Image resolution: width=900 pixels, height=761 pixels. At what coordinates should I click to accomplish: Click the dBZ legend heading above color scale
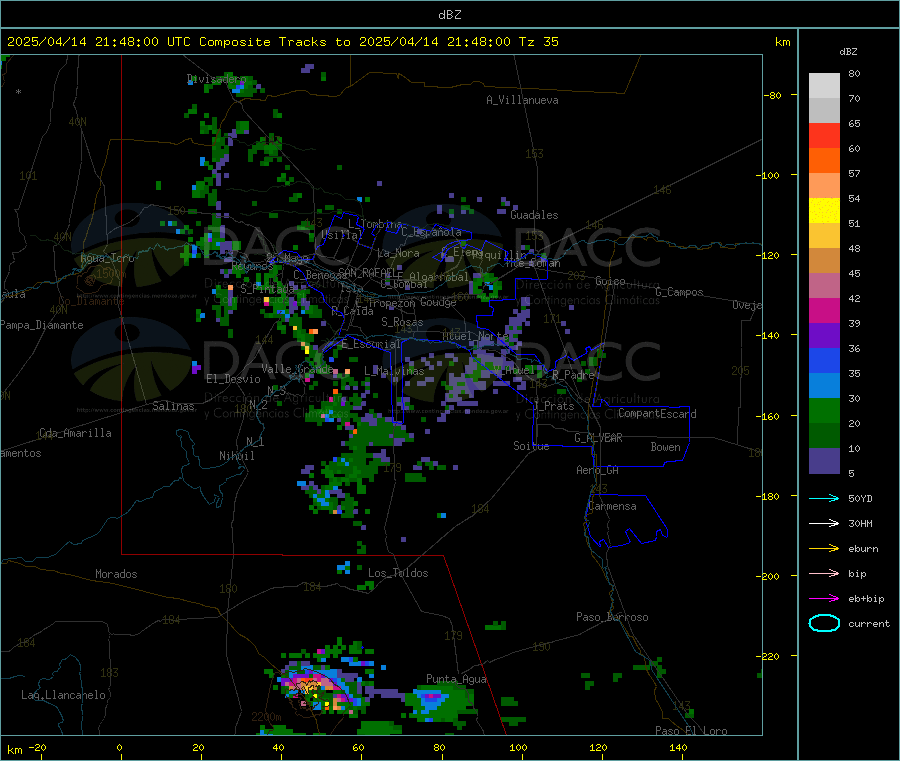click(x=848, y=52)
